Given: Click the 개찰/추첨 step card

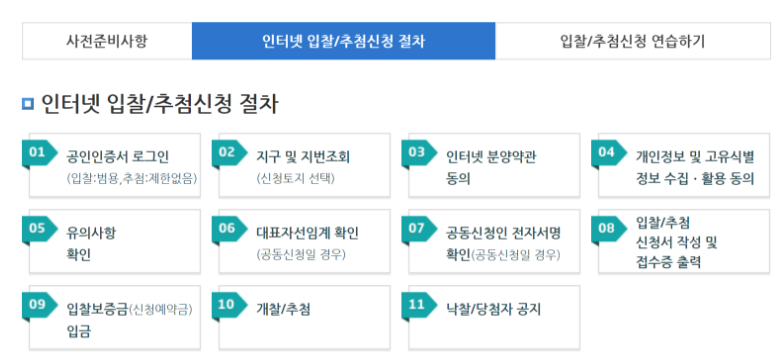Looking at the screenshot, I should pos(305,317).
